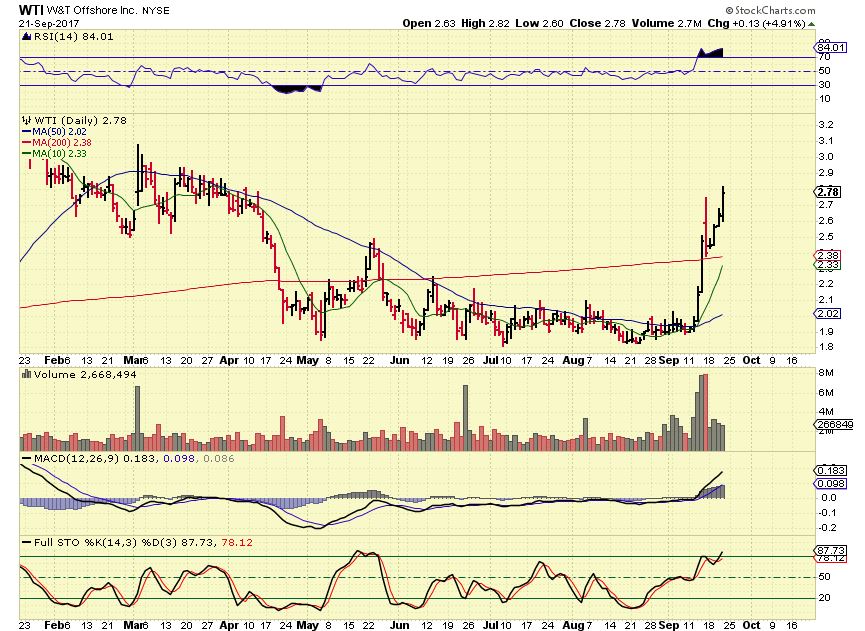Image resolution: width=865 pixels, height=631 pixels.
Task: Click the 'WTI (Daily) 2.78' price label
Action: pos(81,120)
